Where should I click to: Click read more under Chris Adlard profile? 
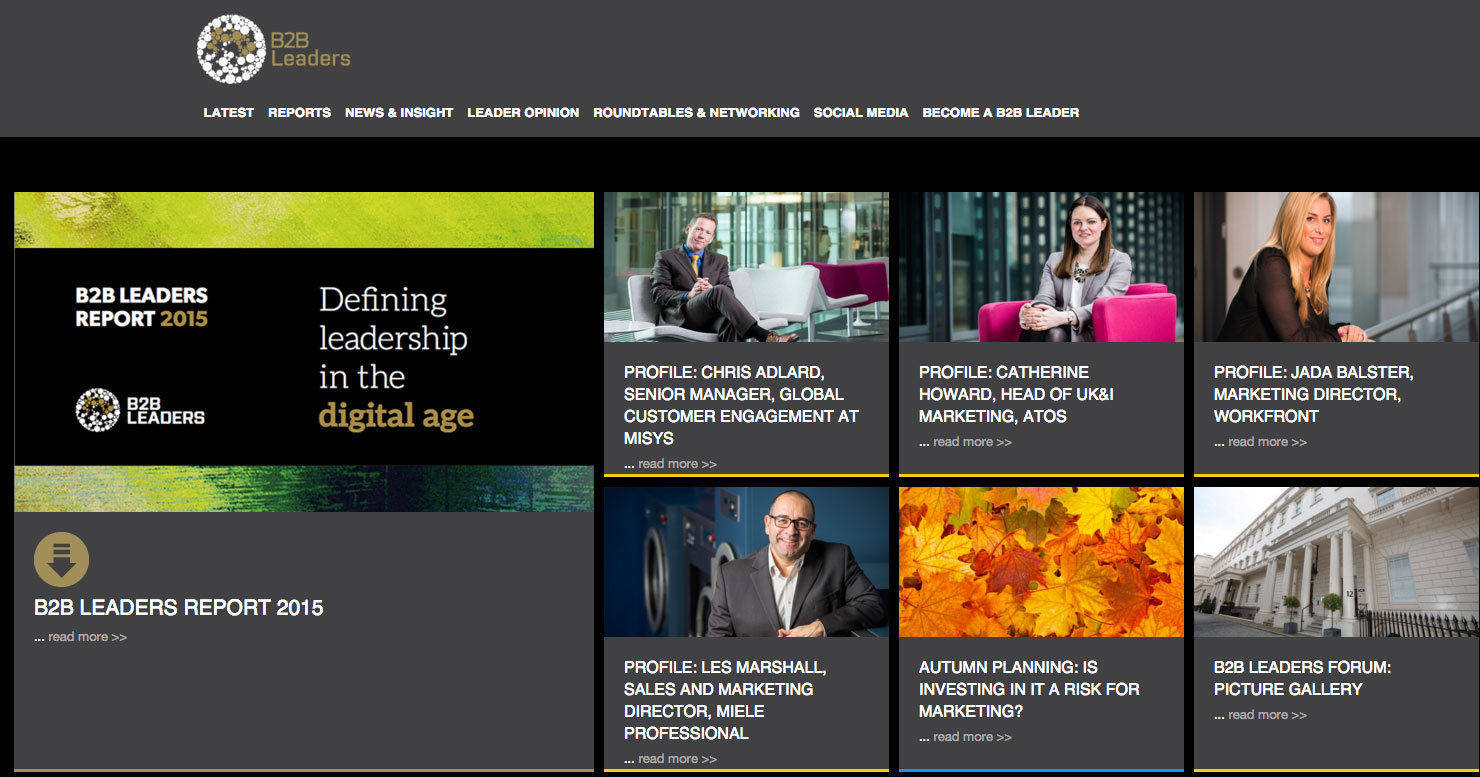point(677,464)
